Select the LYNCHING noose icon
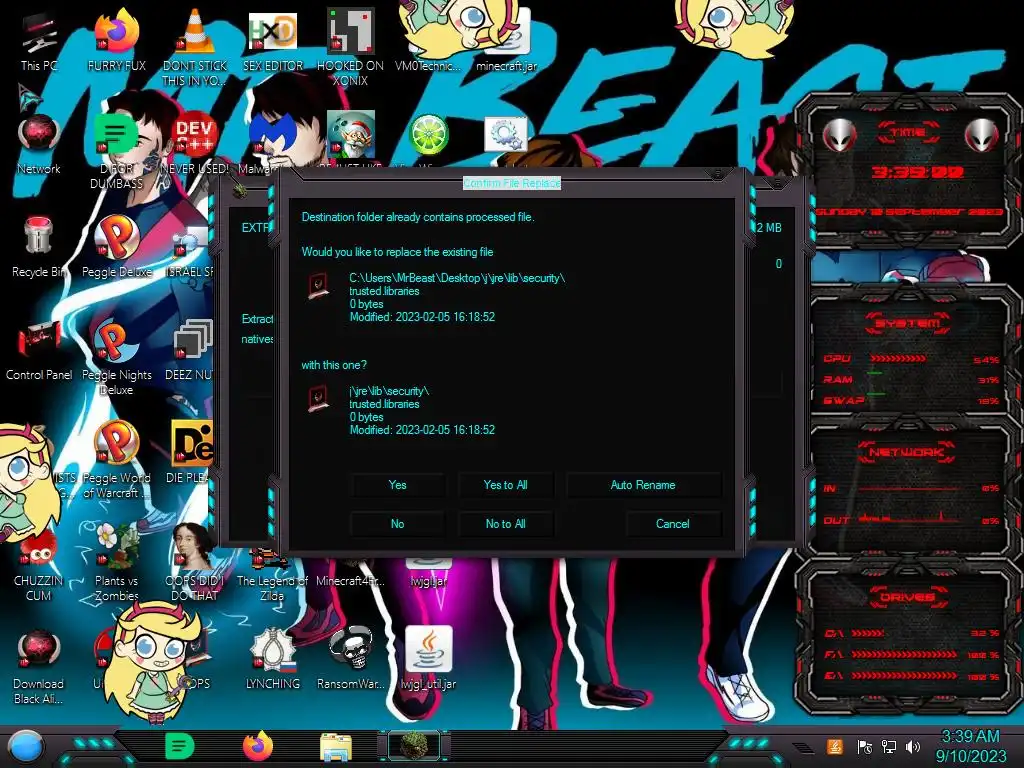 (x=273, y=658)
